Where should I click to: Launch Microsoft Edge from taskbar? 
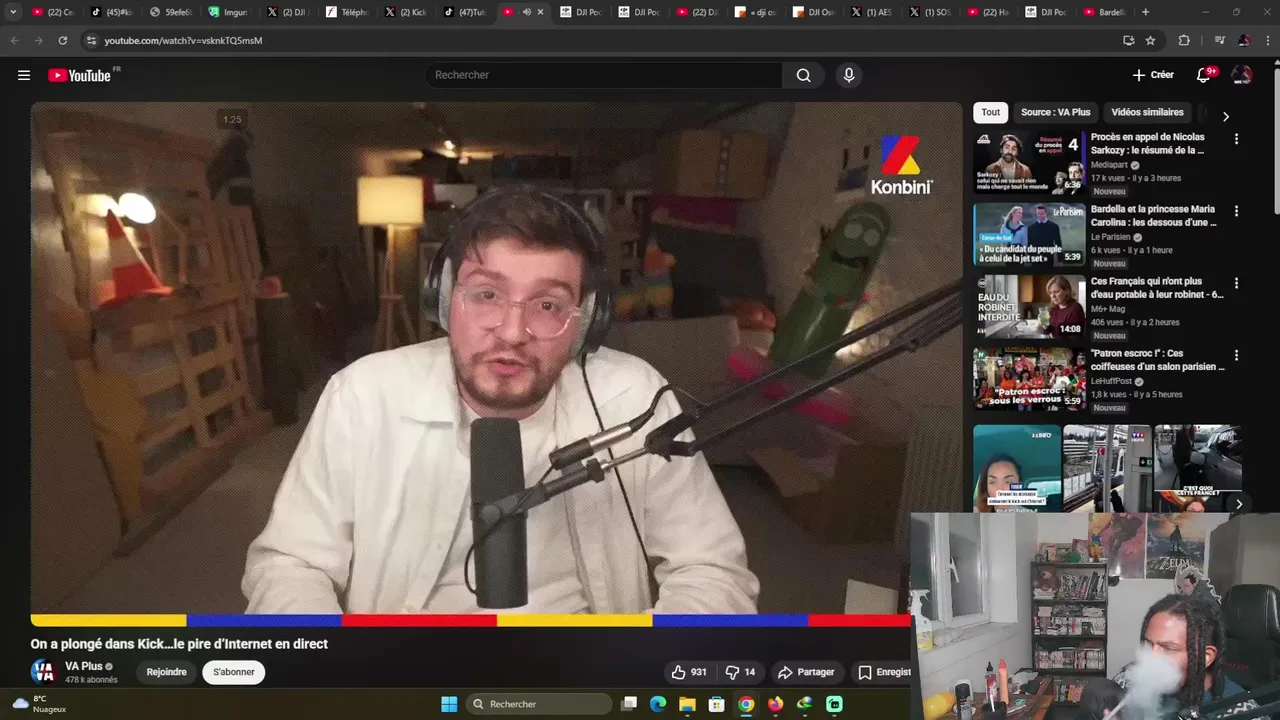point(658,704)
